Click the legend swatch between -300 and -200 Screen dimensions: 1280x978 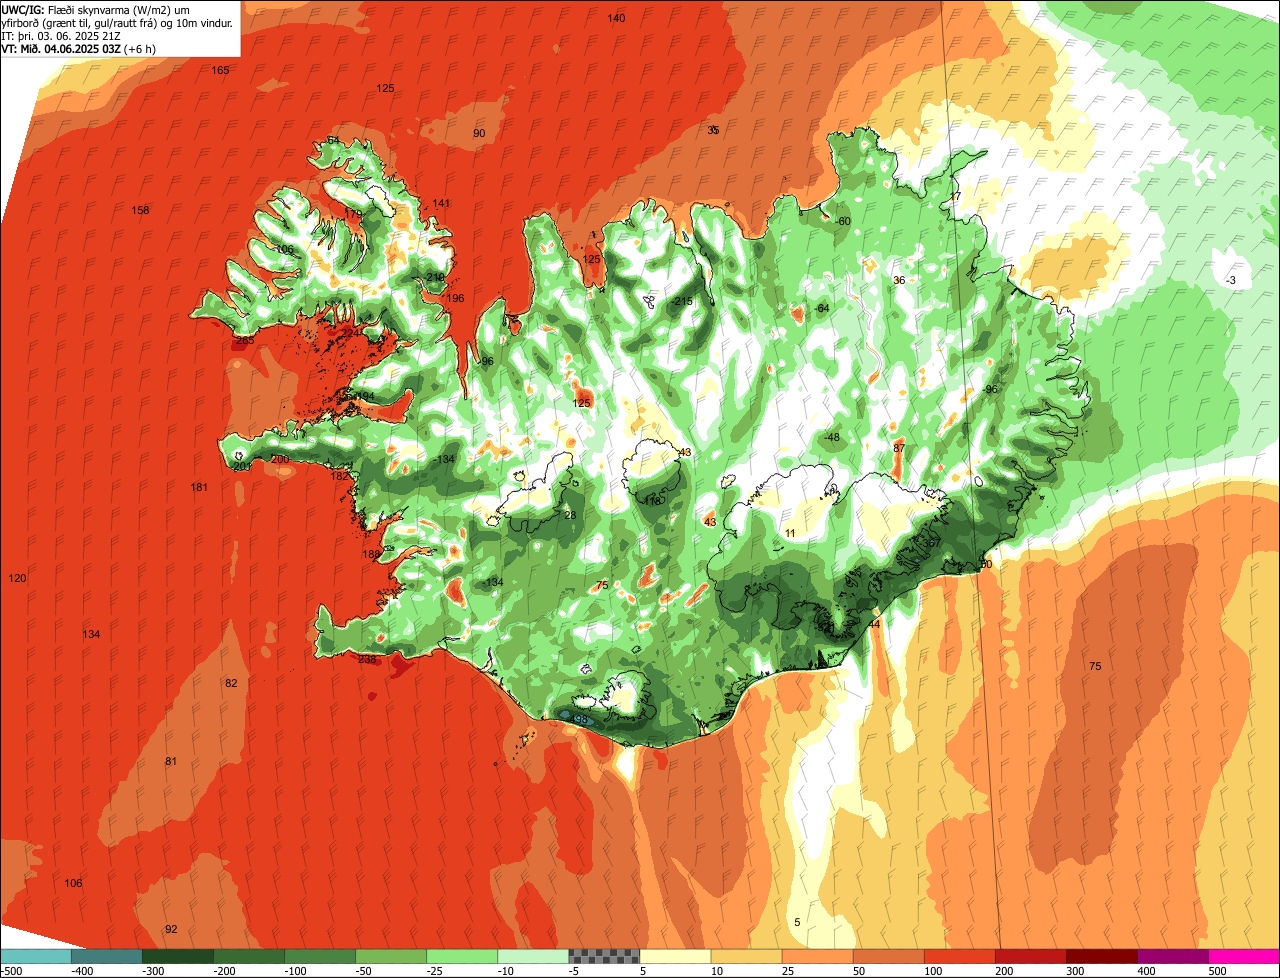(x=178, y=956)
